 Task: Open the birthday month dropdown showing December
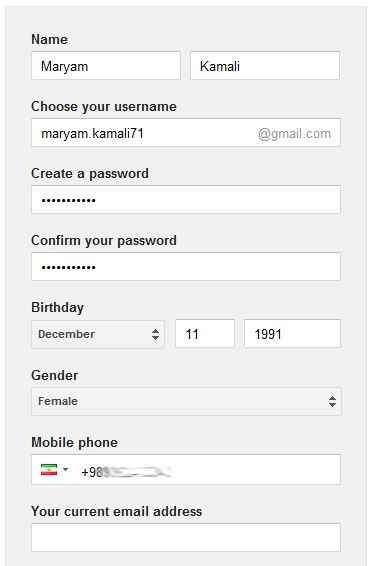98,334
